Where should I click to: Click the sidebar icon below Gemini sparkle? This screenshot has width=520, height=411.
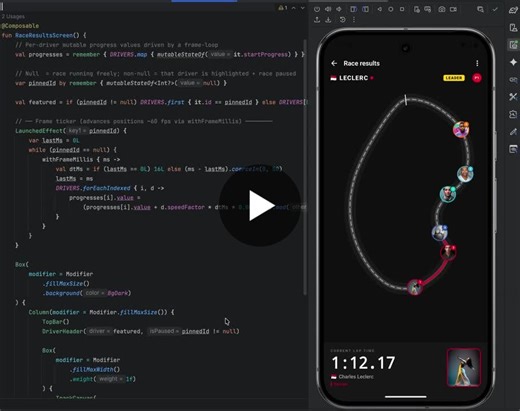coord(513,80)
